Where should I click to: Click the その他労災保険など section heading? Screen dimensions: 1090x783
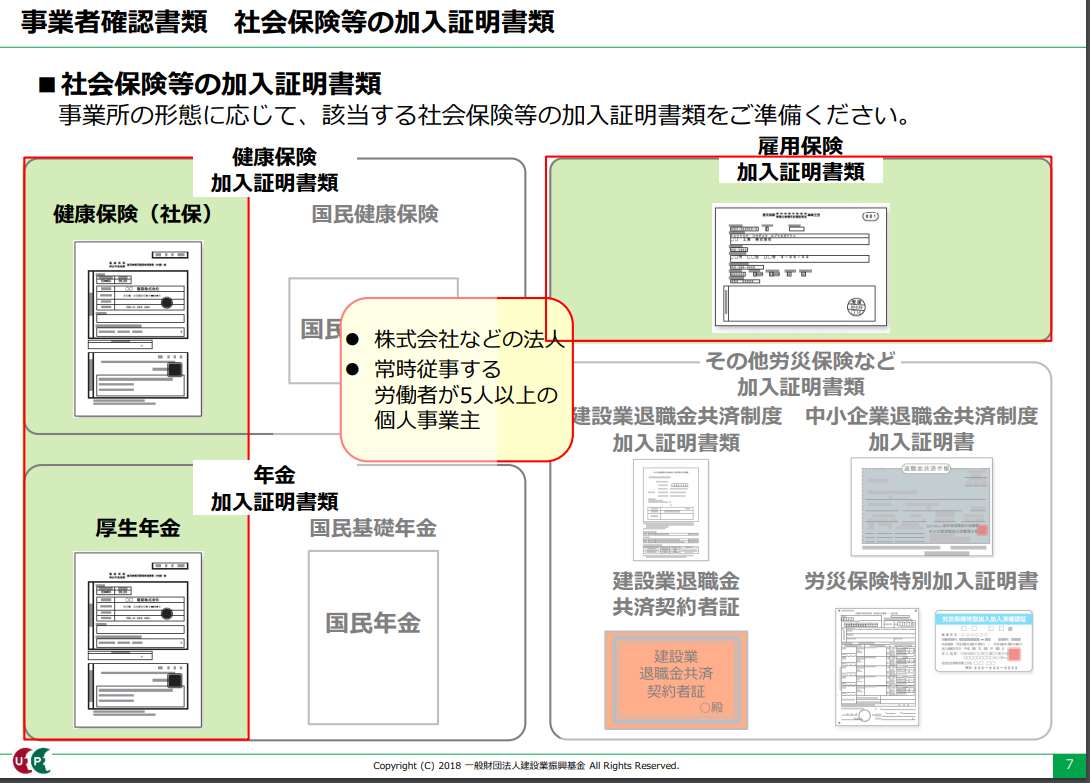pos(800,361)
